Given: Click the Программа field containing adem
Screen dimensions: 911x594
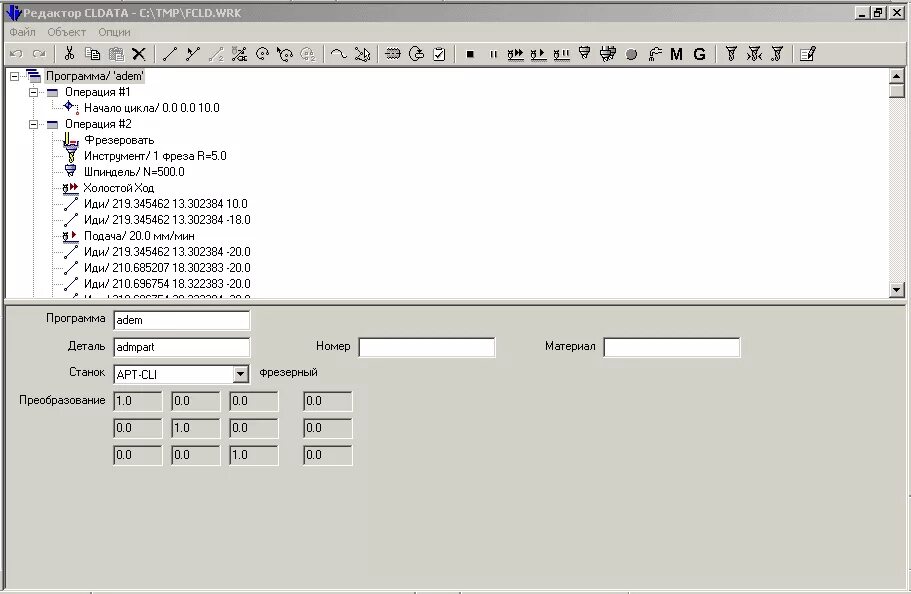Looking at the screenshot, I should 182,320.
